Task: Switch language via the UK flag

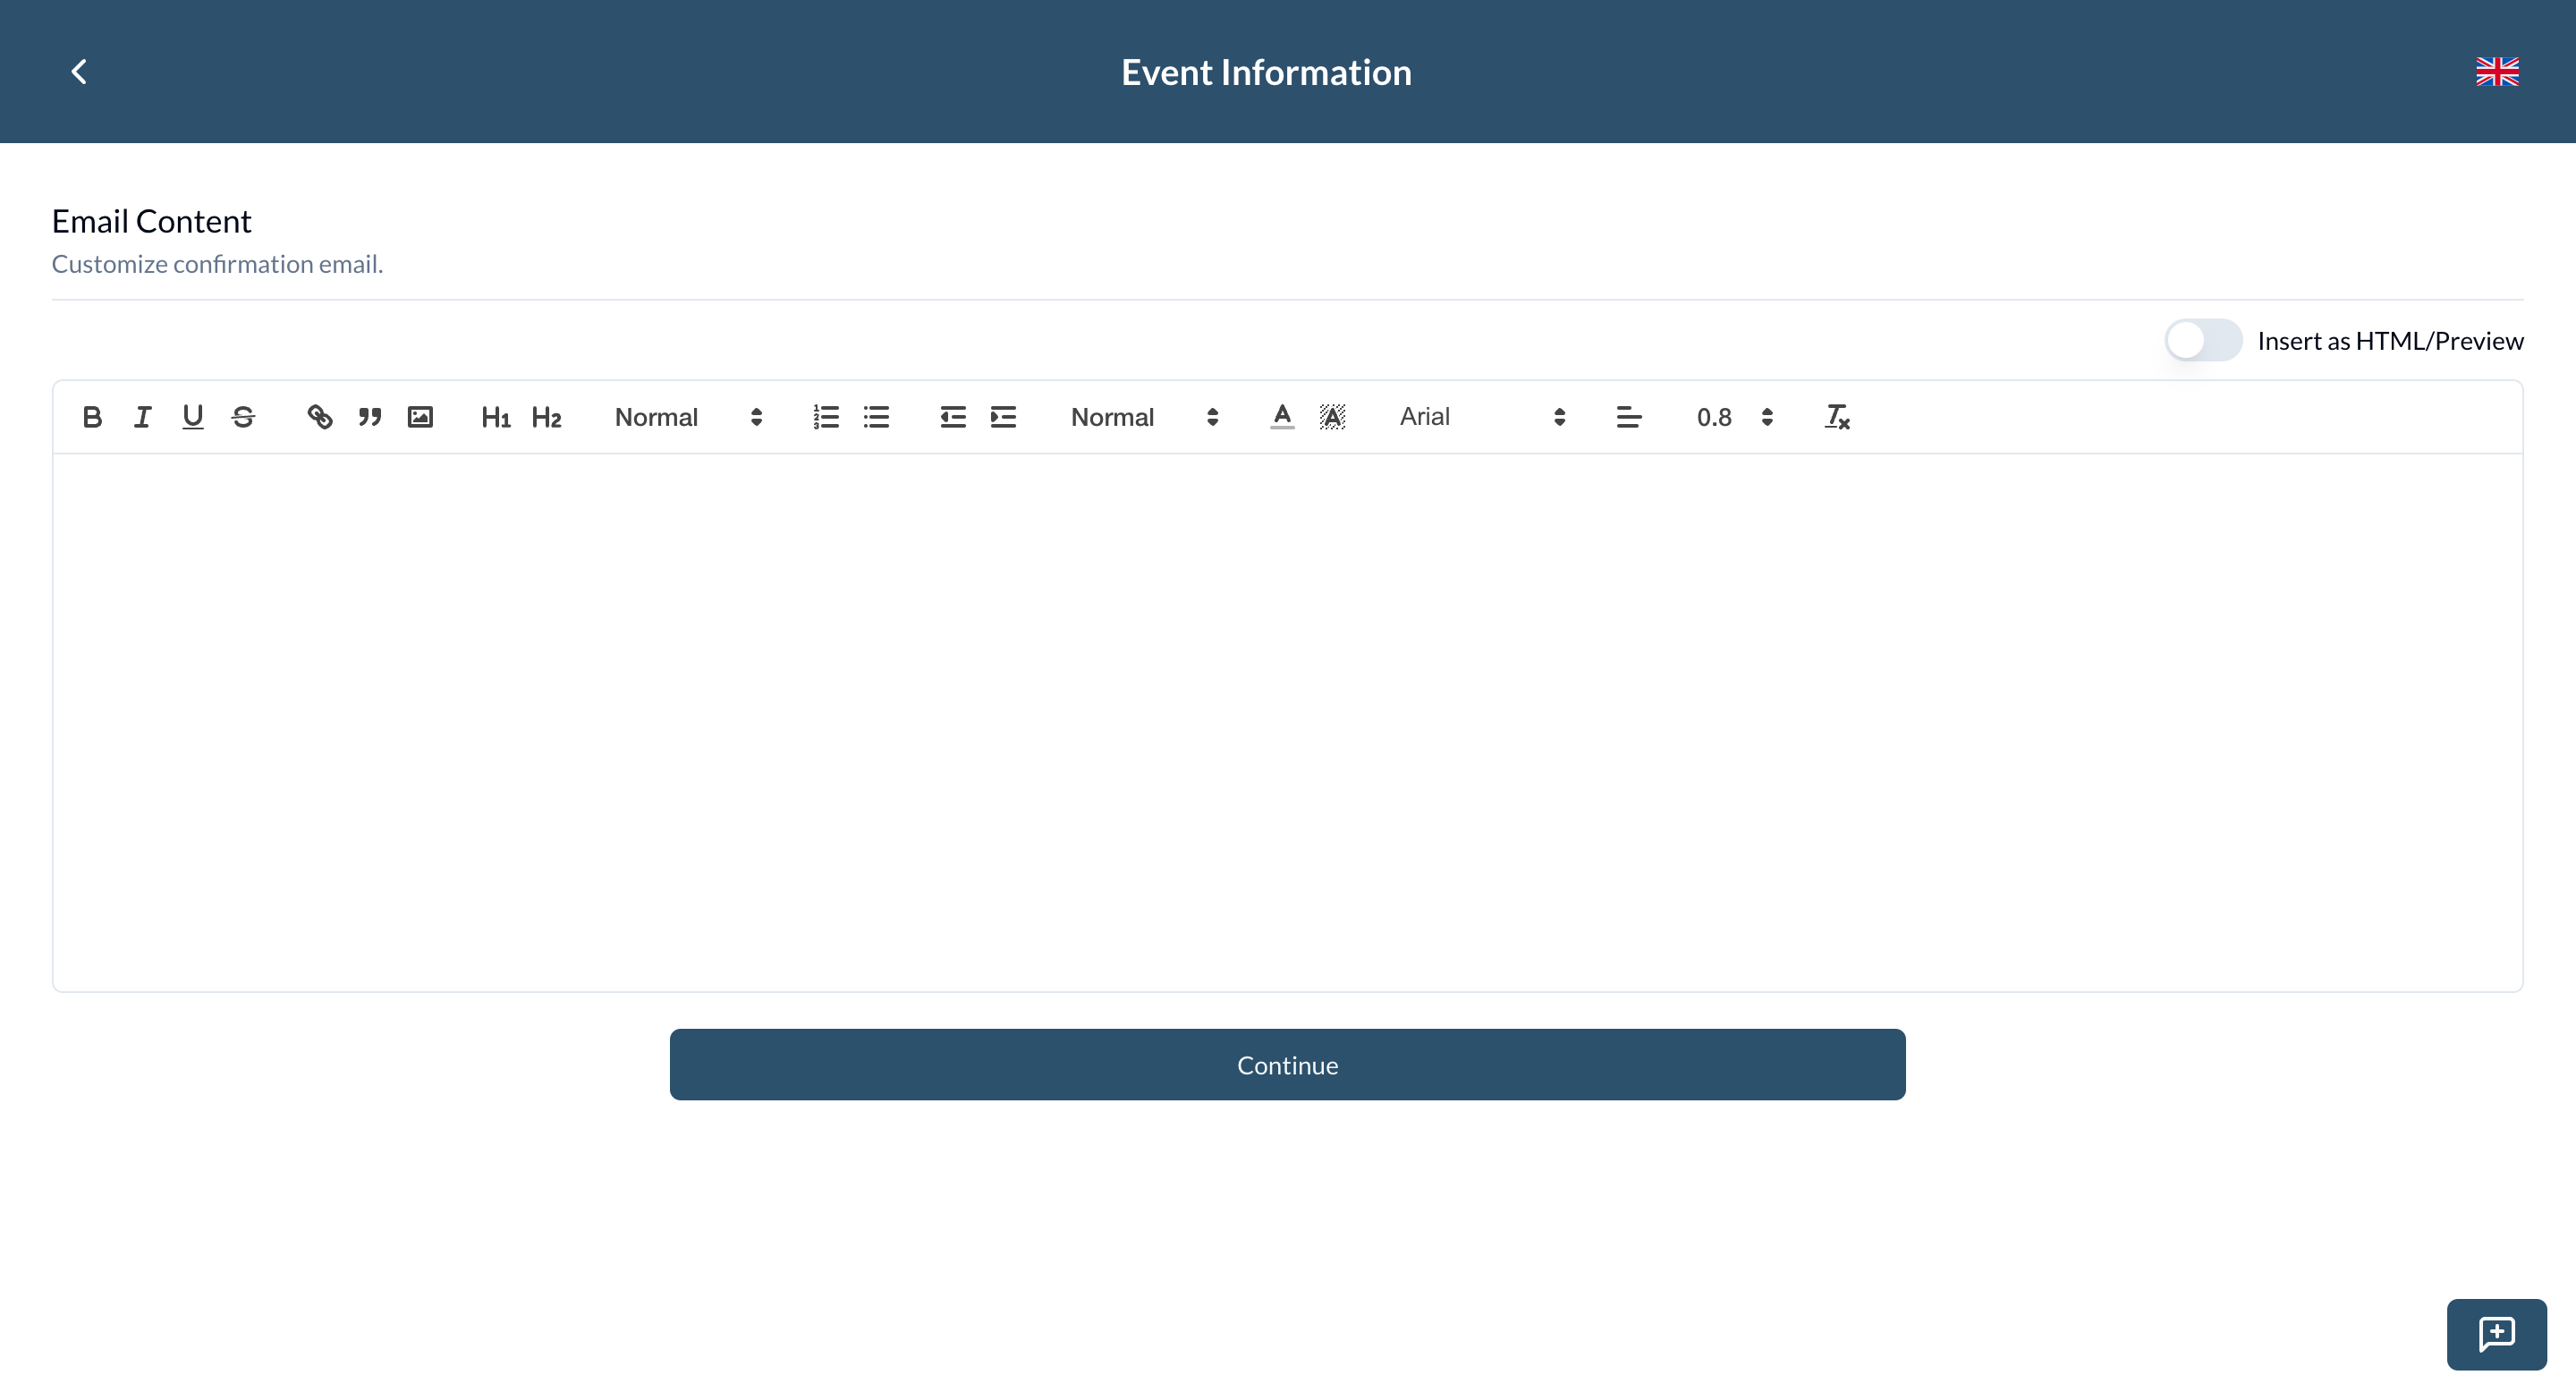Action: tap(2497, 71)
